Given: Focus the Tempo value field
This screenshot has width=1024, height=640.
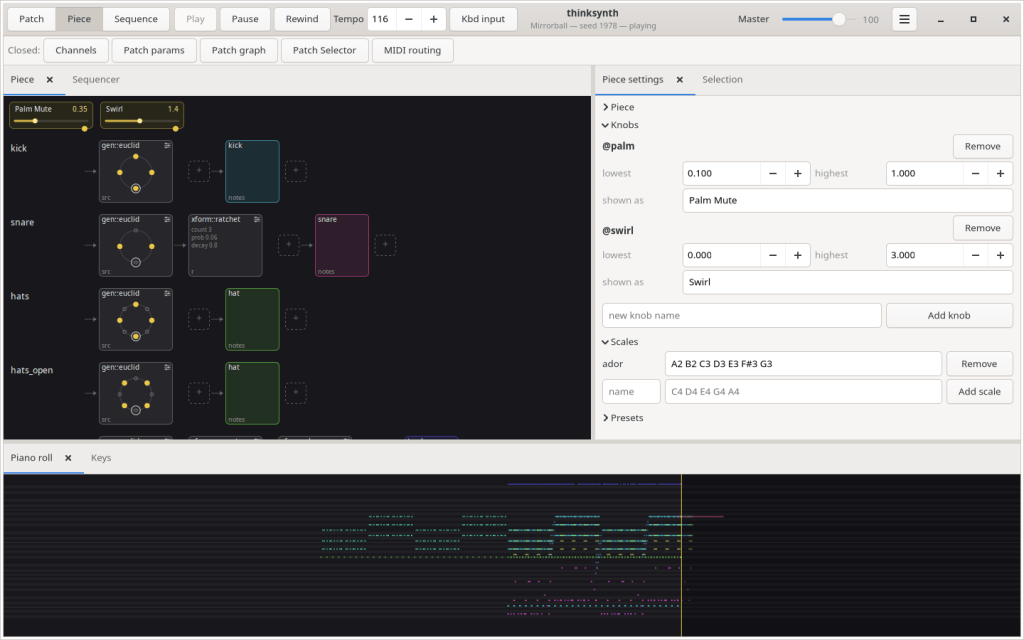Looking at the screenshot, I should point(382,19).
